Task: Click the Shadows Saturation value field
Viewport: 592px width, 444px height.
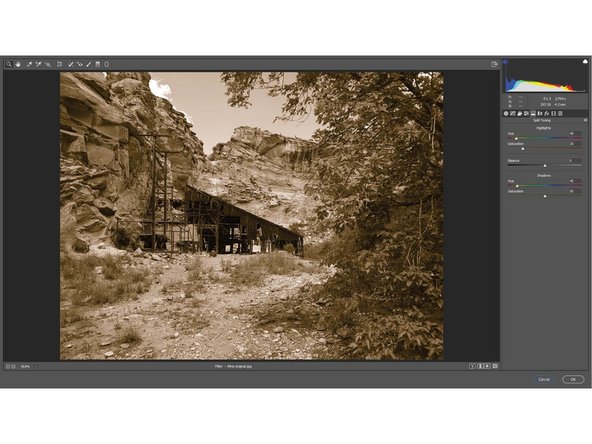Action: coord(575,191)
